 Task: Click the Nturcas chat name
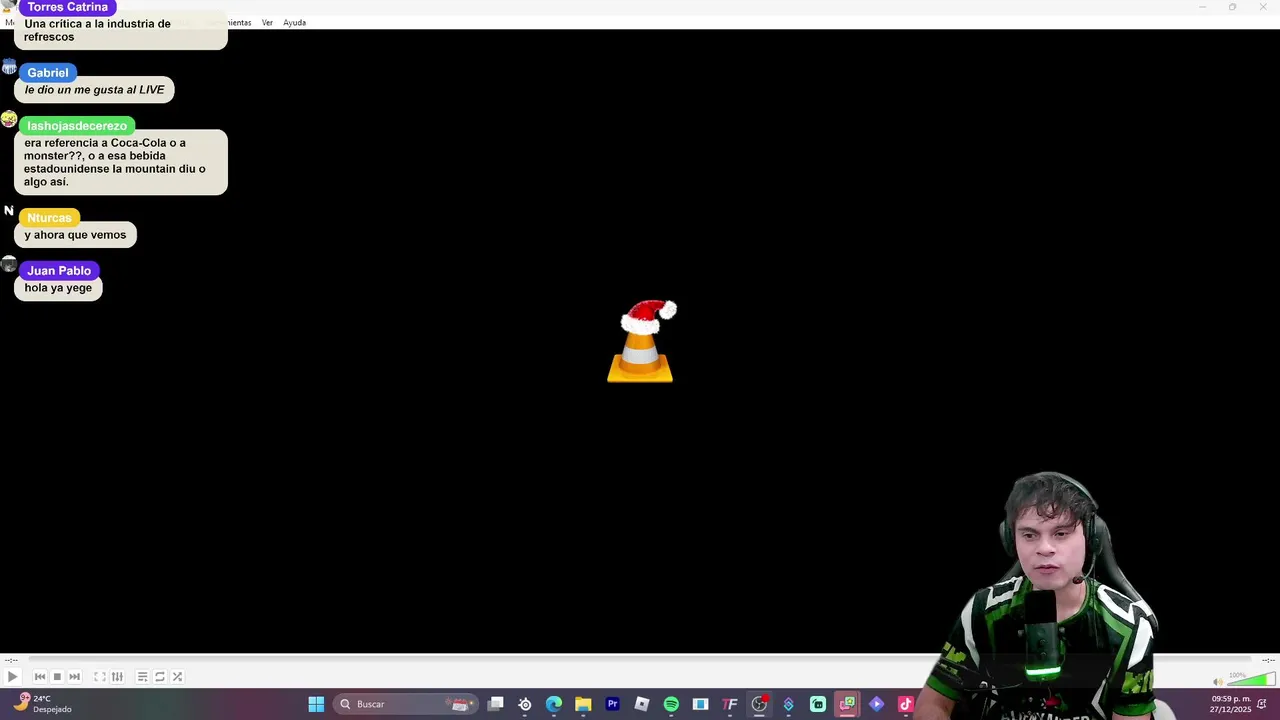[x=49, y=218]
